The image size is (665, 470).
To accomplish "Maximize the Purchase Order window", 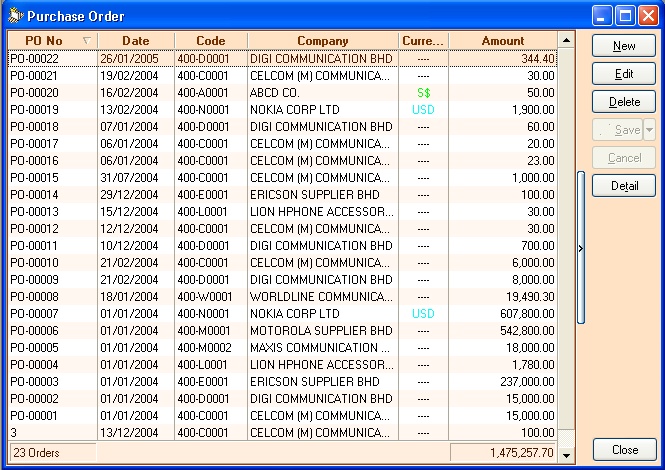I will click(625, 16).
